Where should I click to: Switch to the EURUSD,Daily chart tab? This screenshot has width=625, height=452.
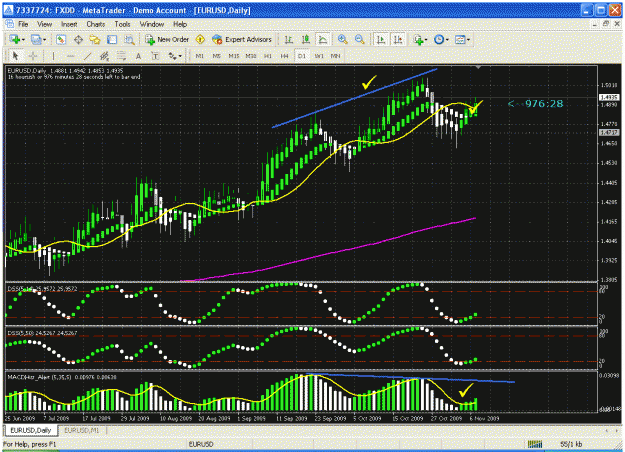[31, 430]
